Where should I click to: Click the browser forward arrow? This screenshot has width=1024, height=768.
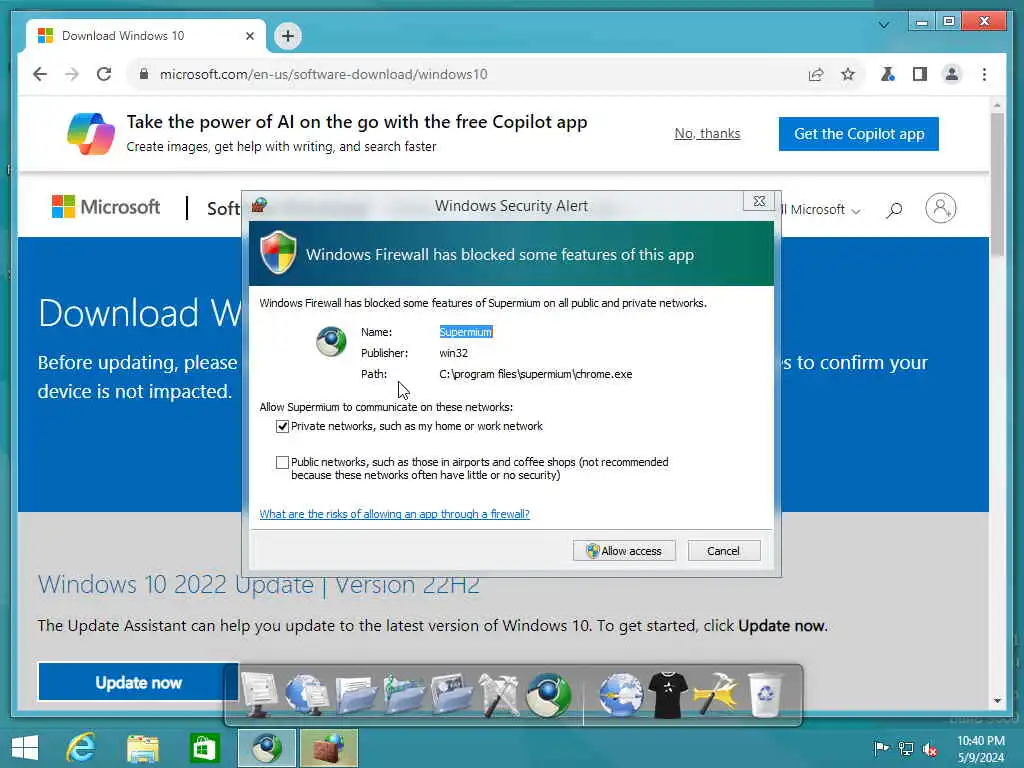pyautogui.click(x=72, y=74)
